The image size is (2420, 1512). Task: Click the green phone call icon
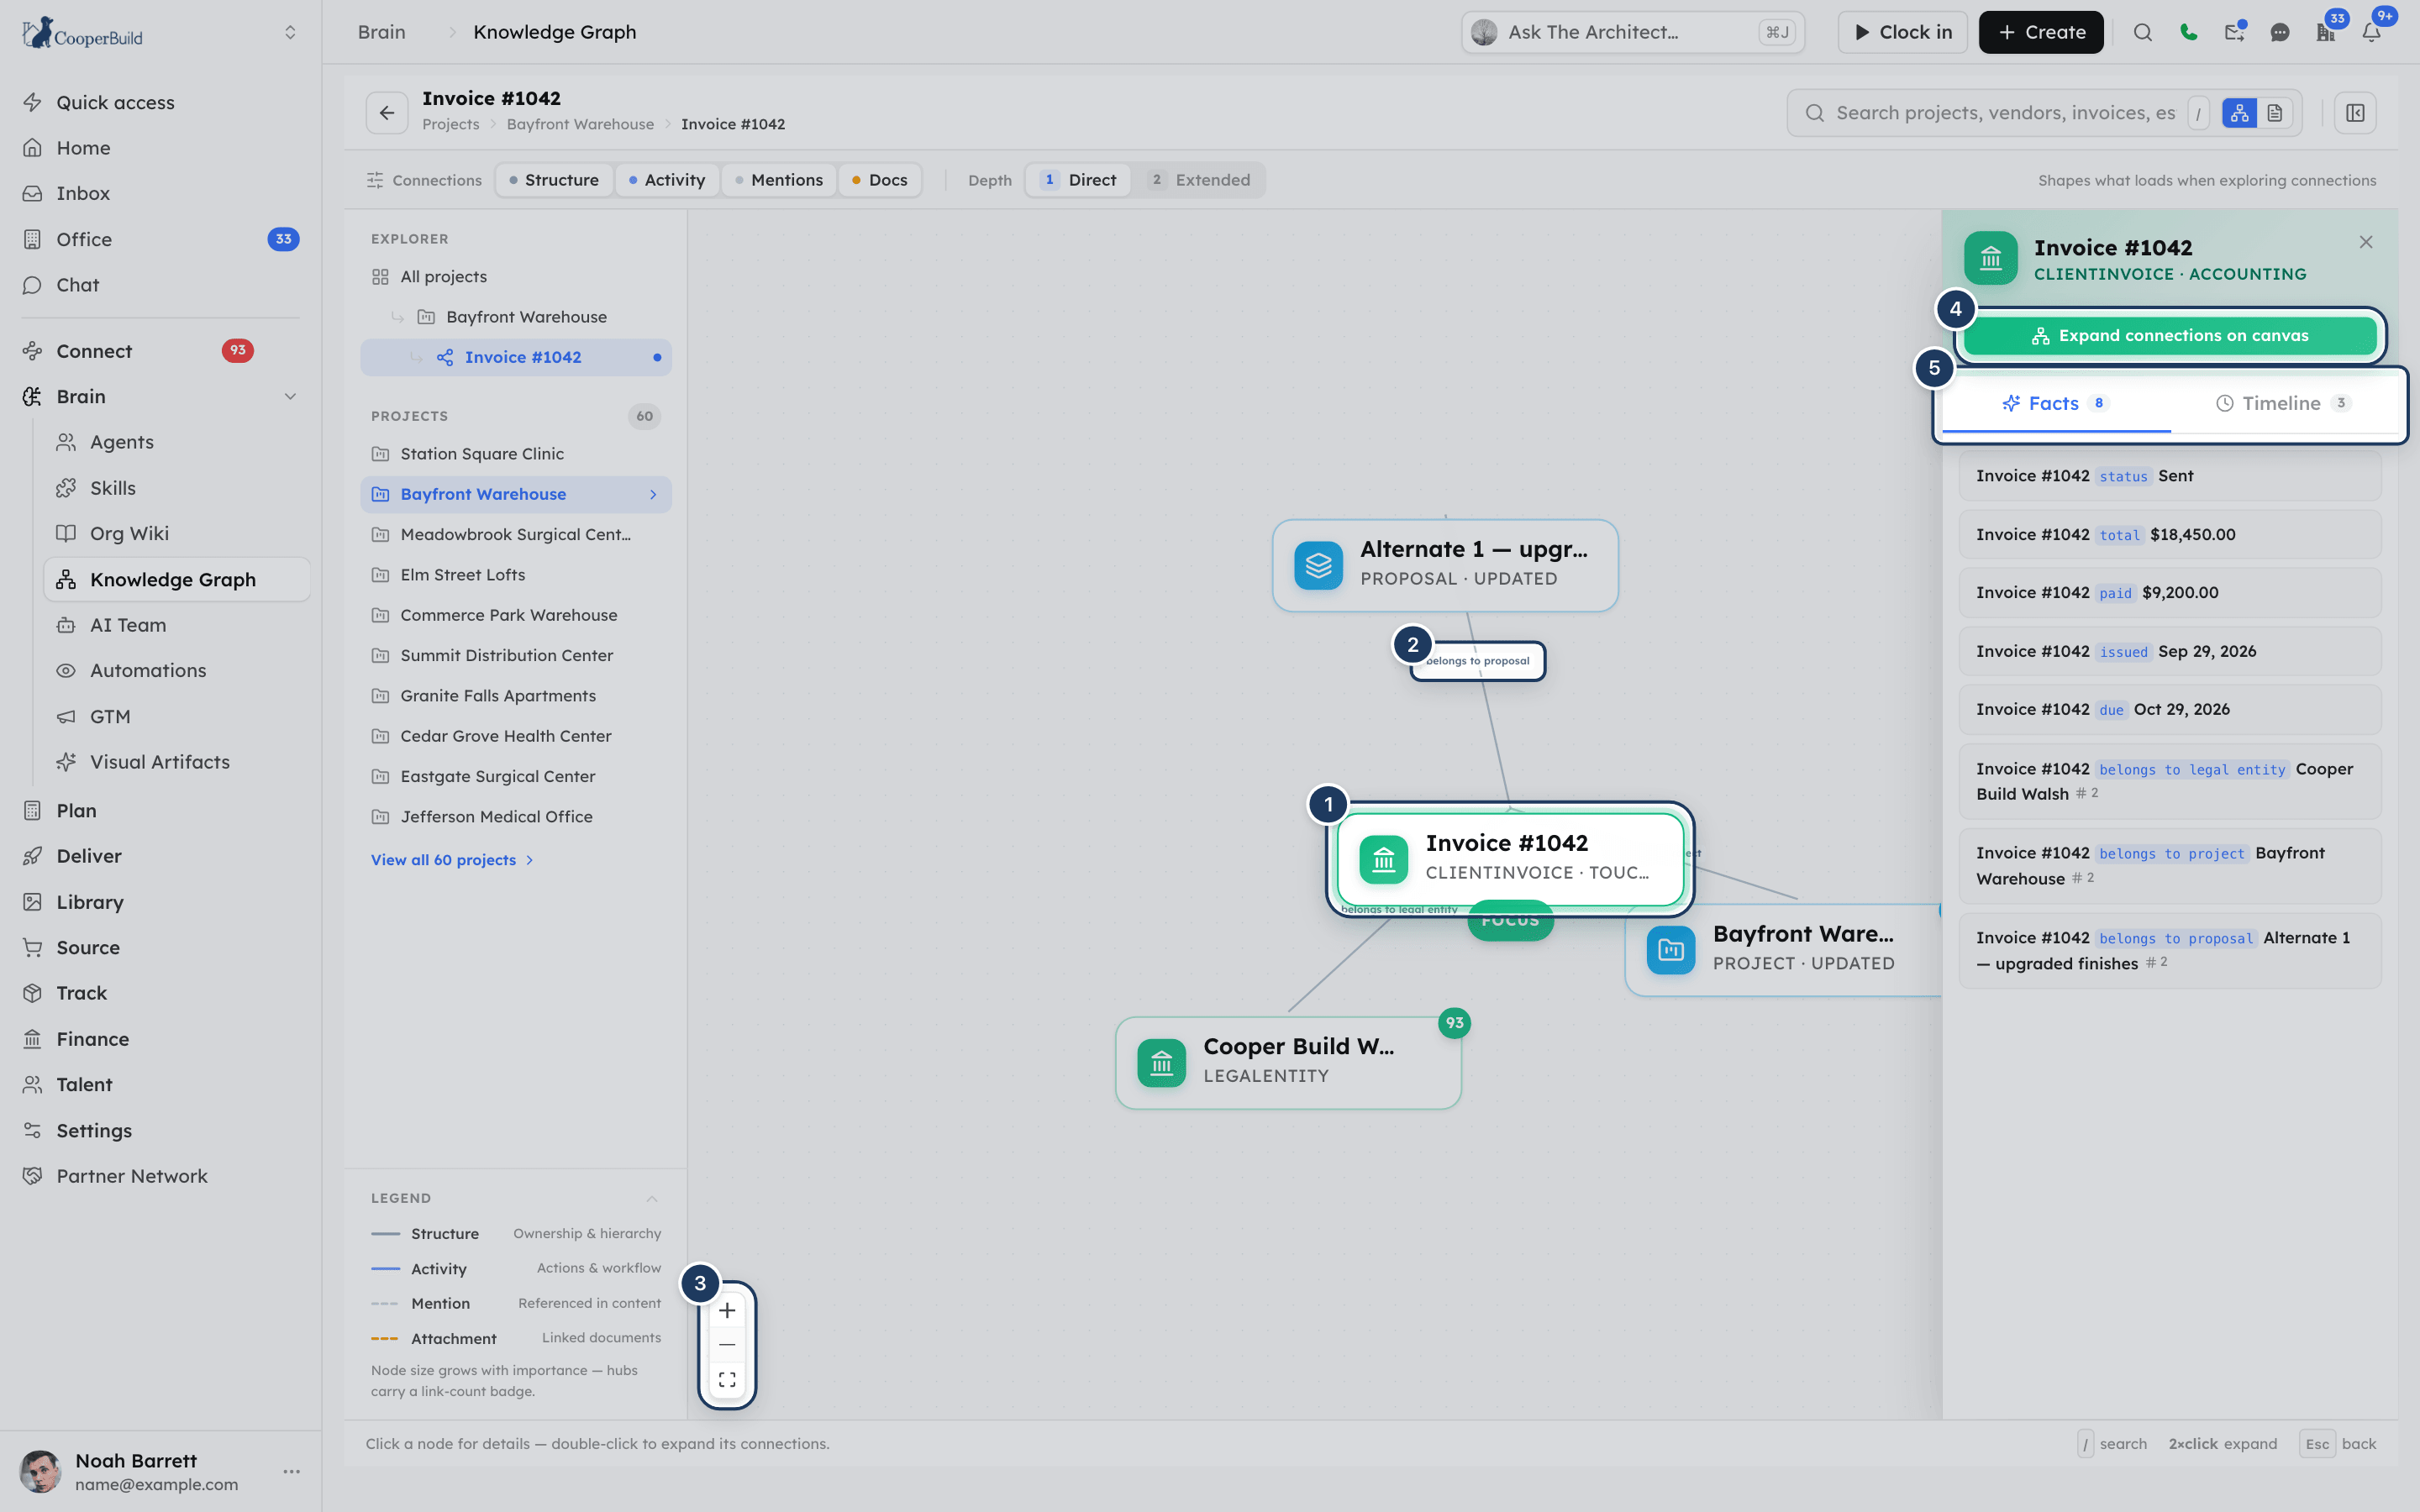[x=2188, y=32]
